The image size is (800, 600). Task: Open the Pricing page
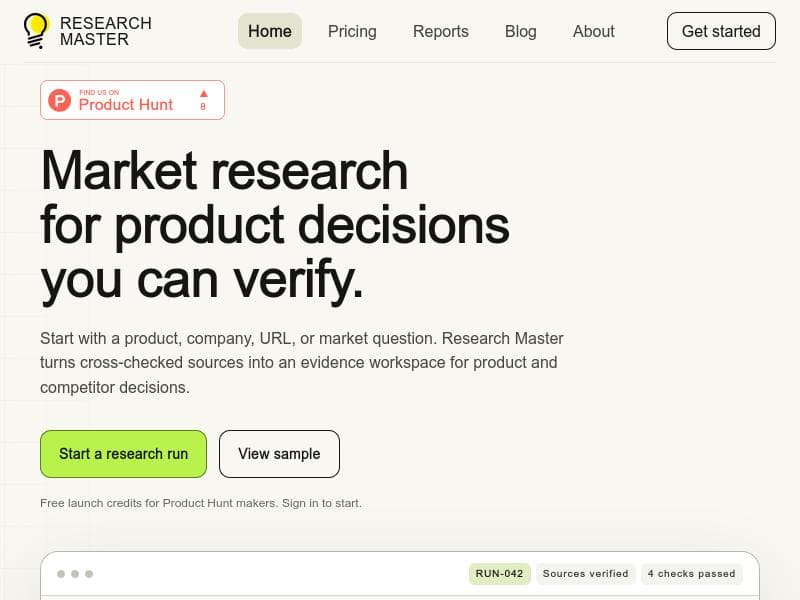pyautogui.click(x=352, y=31)
